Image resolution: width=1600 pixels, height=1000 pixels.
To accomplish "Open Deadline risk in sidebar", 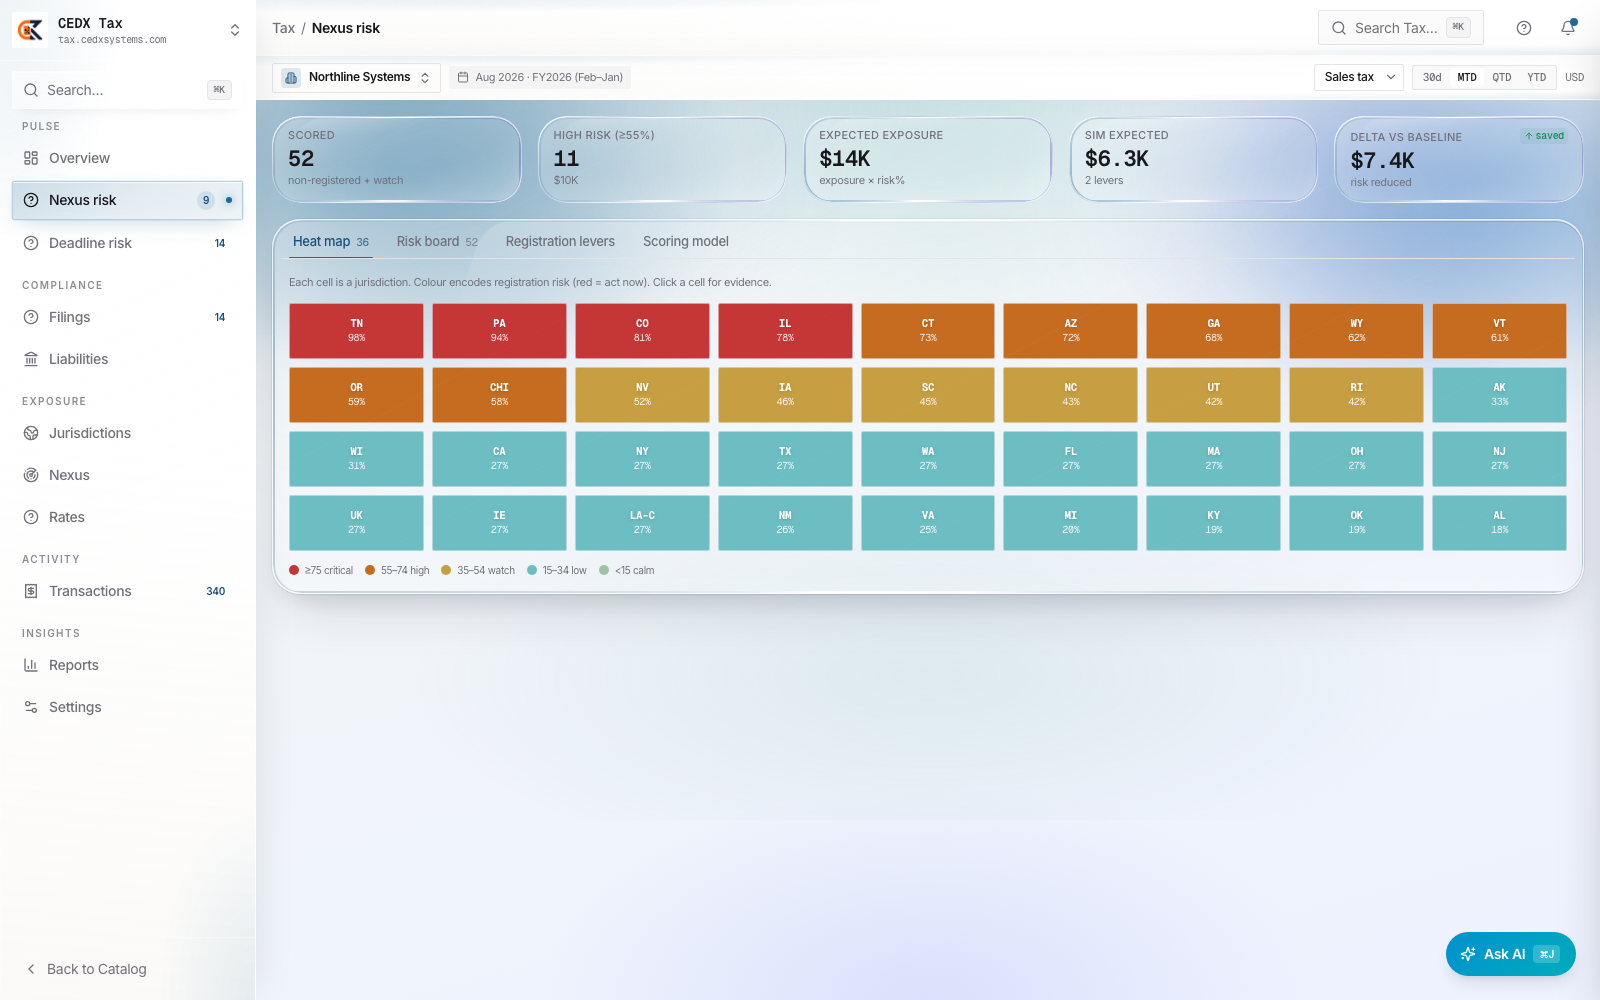I will coord(127,243).
